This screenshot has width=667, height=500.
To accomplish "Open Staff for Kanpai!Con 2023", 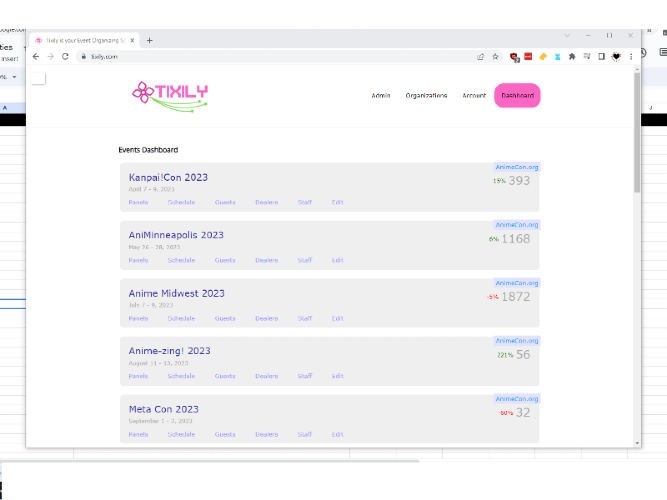I will point(305,202).
